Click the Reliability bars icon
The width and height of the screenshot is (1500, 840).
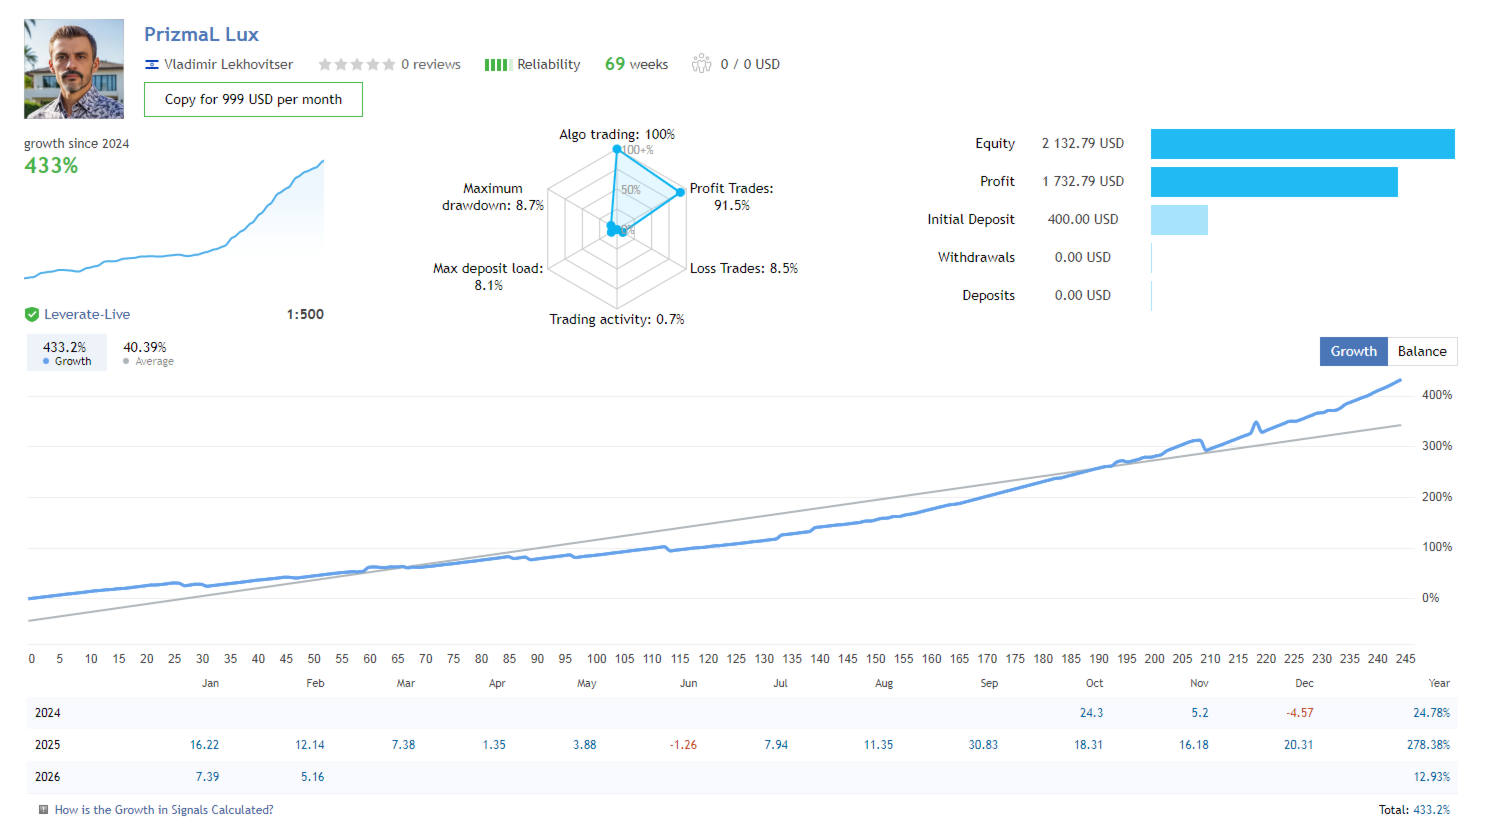[x=497, y=63]
